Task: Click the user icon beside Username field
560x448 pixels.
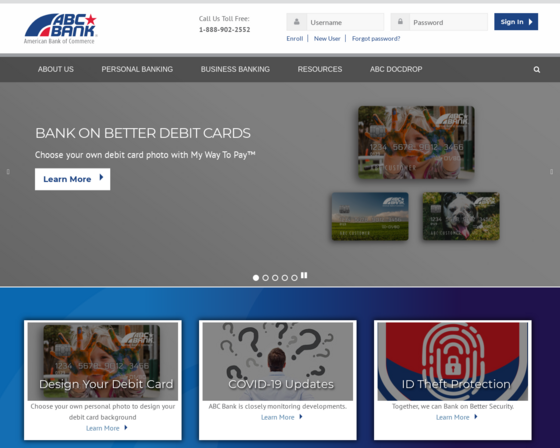Action: (x=296, y=22)
